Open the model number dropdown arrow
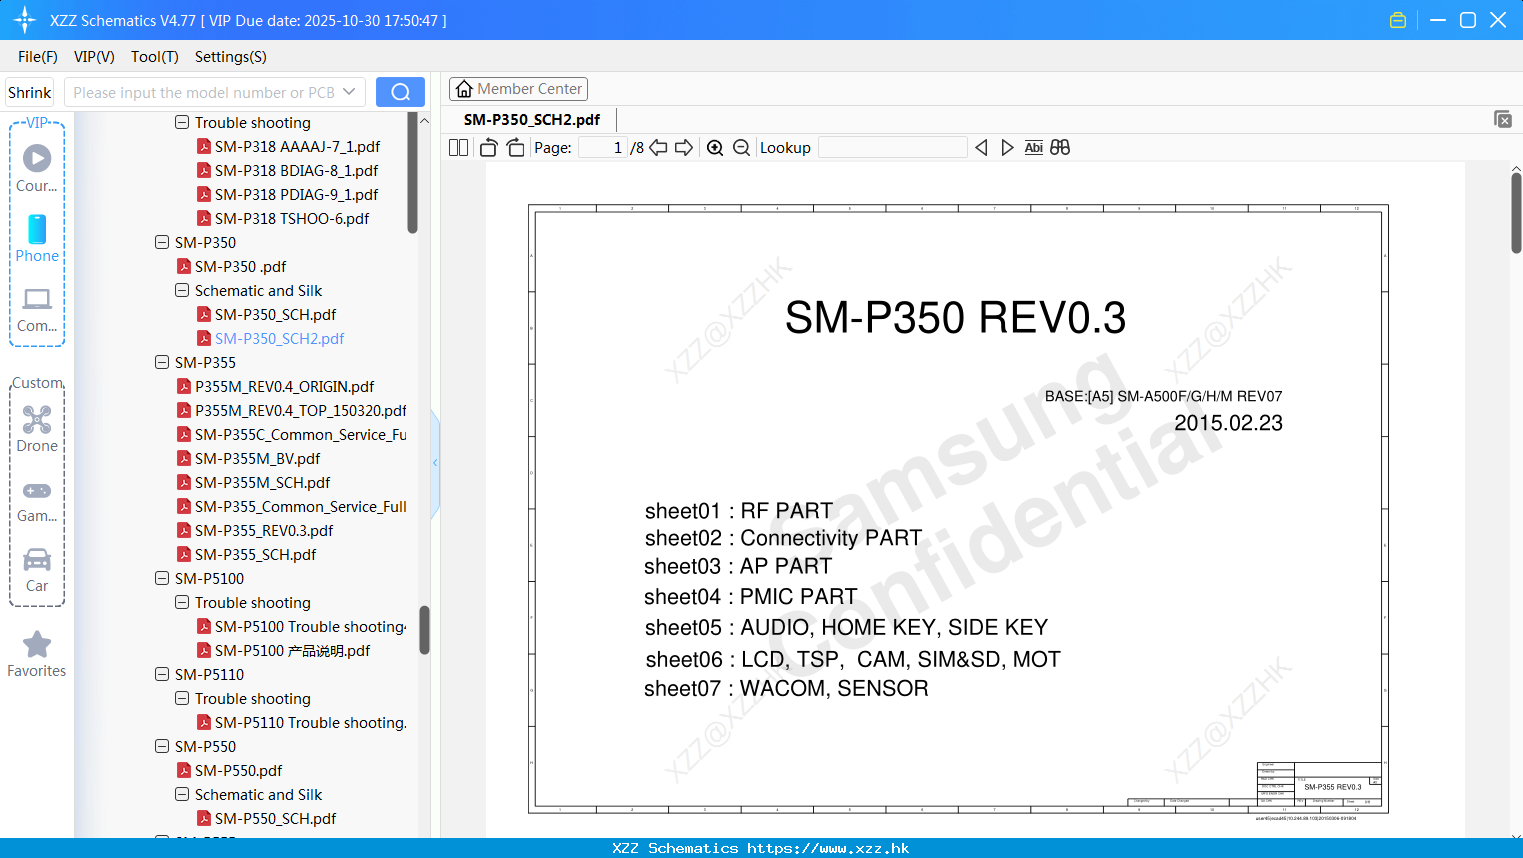This screenshot has width=1523, height=858. [349, 92]
